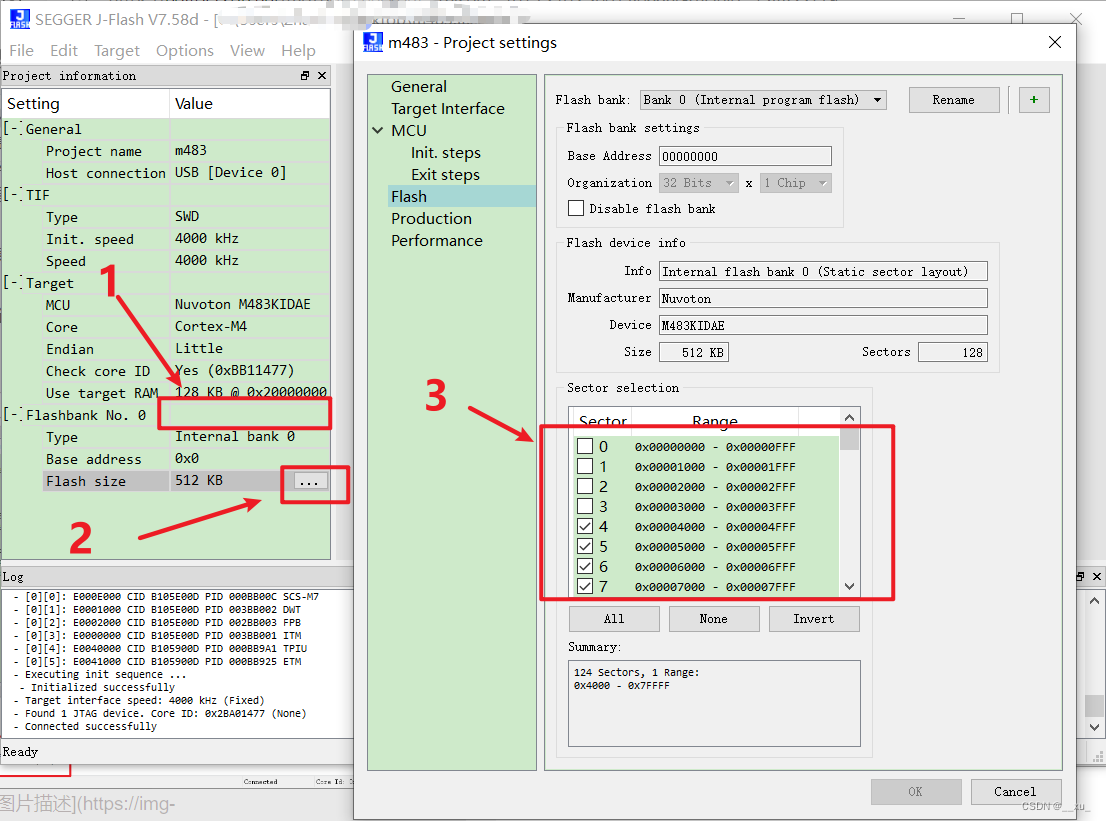1106x821 pixels.
Task: Open the 1 Chip dropdown
Action: coord(796,183)
